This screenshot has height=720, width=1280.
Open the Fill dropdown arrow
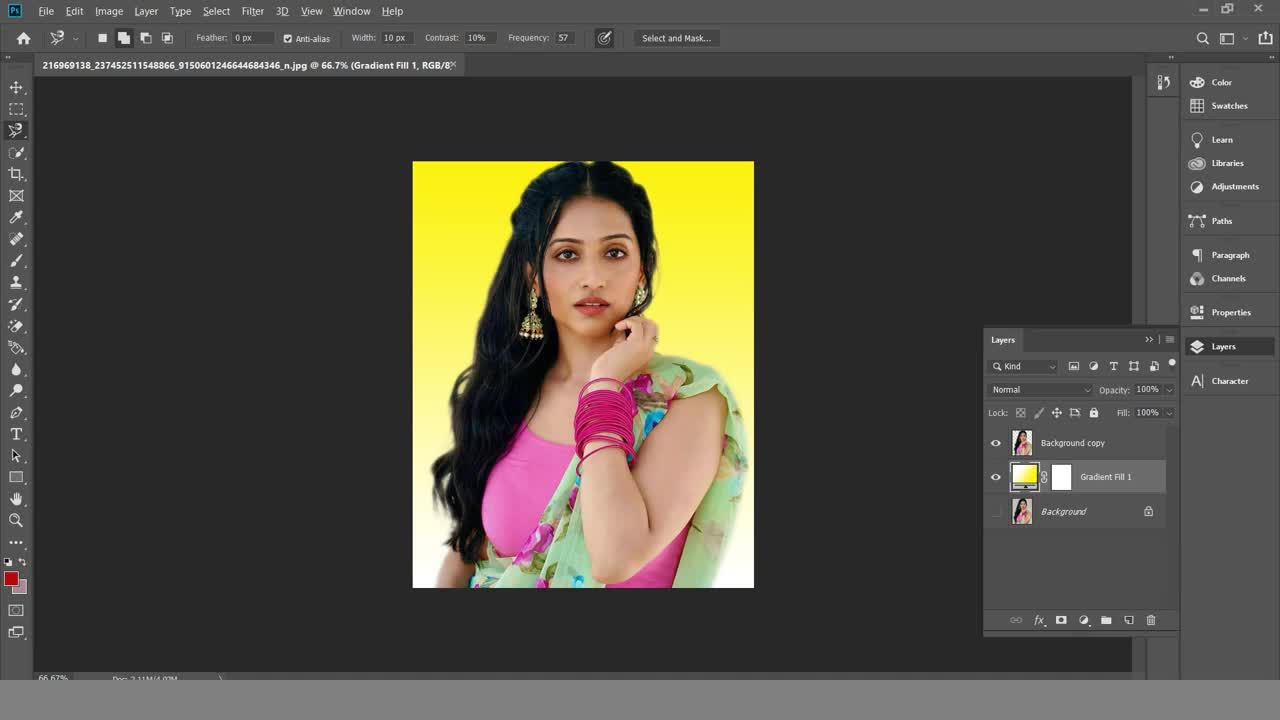pyautogui.click(x=1168, y=412)
